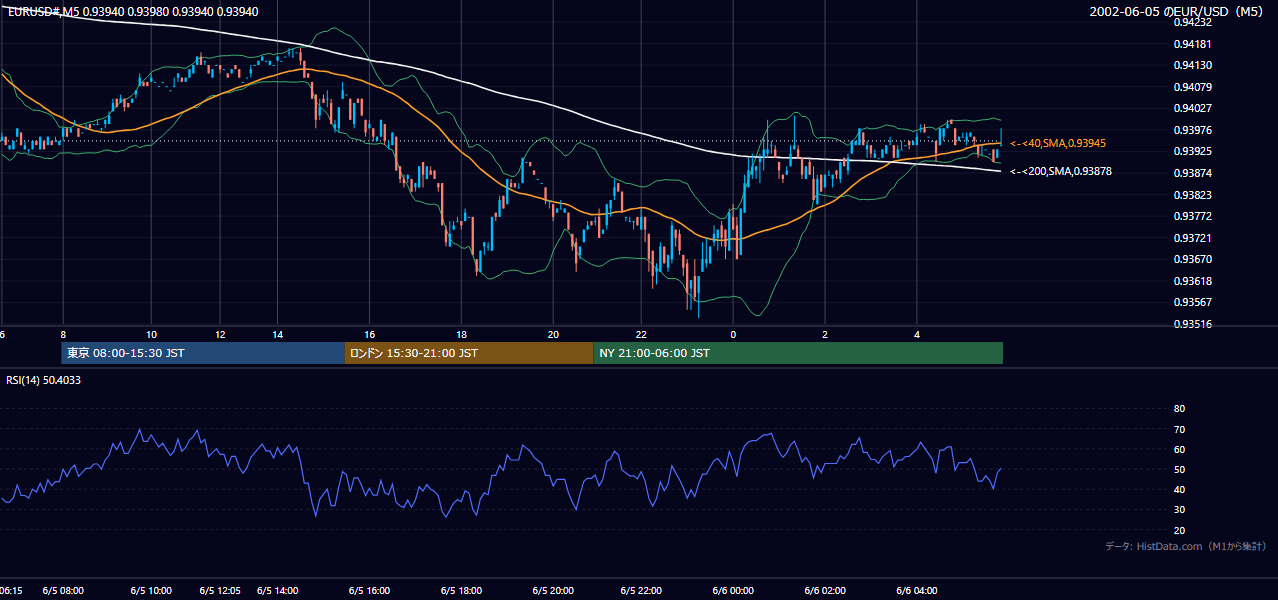This screenshot has height=600, width=1278.
Task: Click the 0.94130 price axis label
Action: click(x=1193, y=65)
